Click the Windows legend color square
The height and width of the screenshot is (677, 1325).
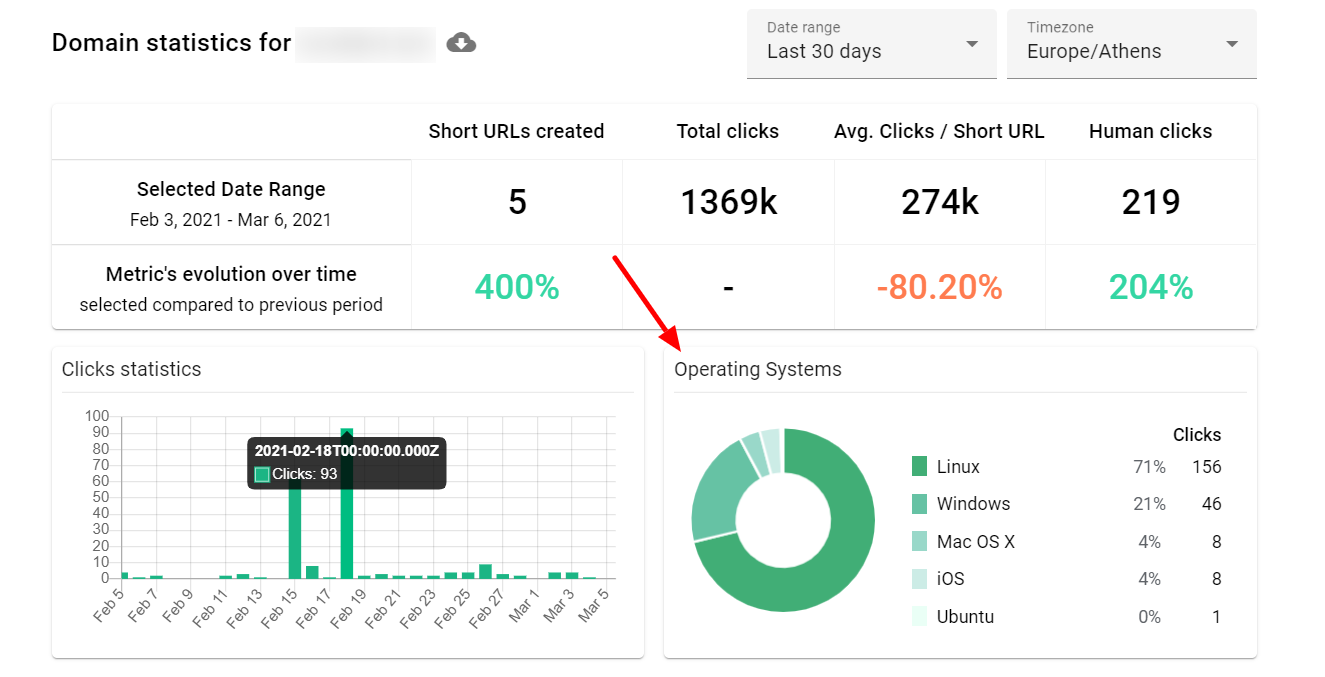tap(921, 503)
